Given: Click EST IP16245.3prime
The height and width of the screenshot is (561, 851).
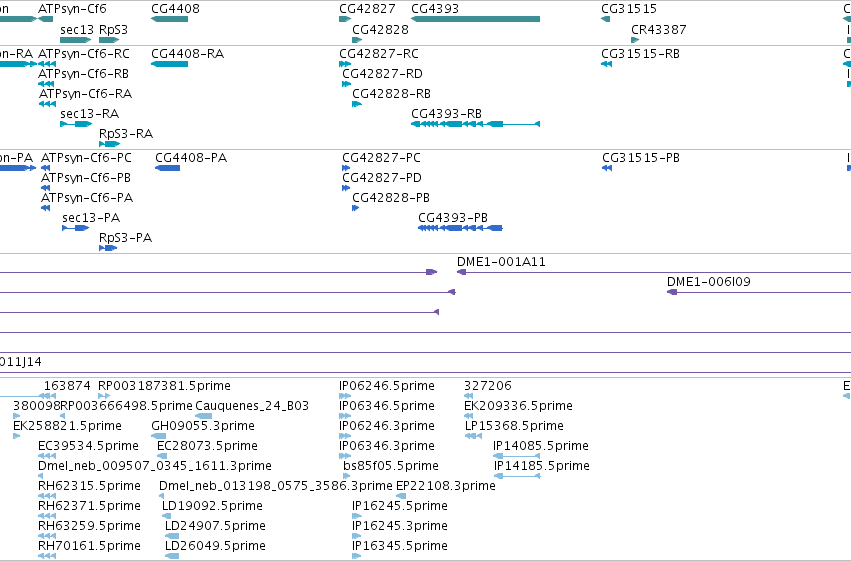Looking at the screenshot, I should click(x=400, y=527).
